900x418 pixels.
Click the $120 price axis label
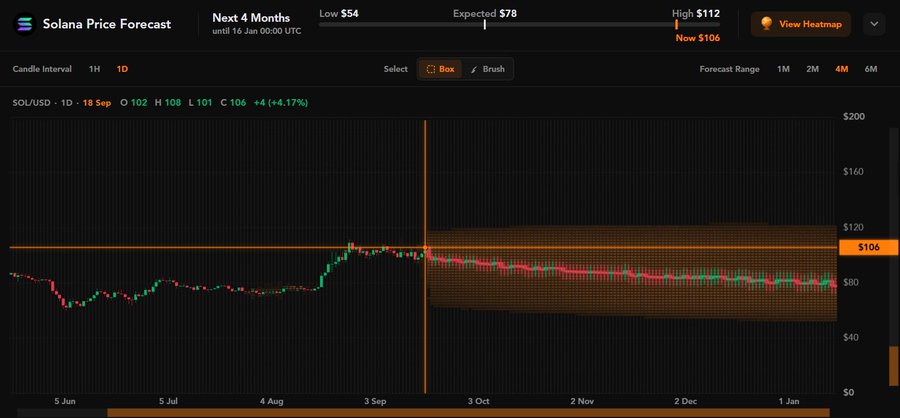tap(854, 227)
